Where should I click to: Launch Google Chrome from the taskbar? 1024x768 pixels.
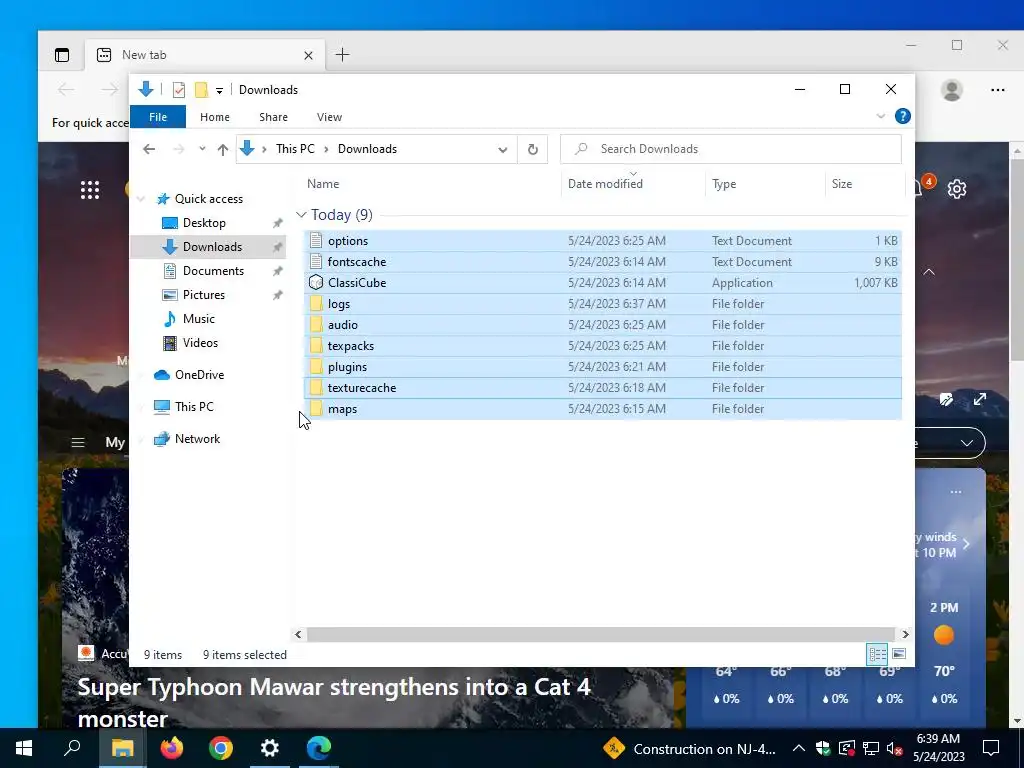point(221,748)
